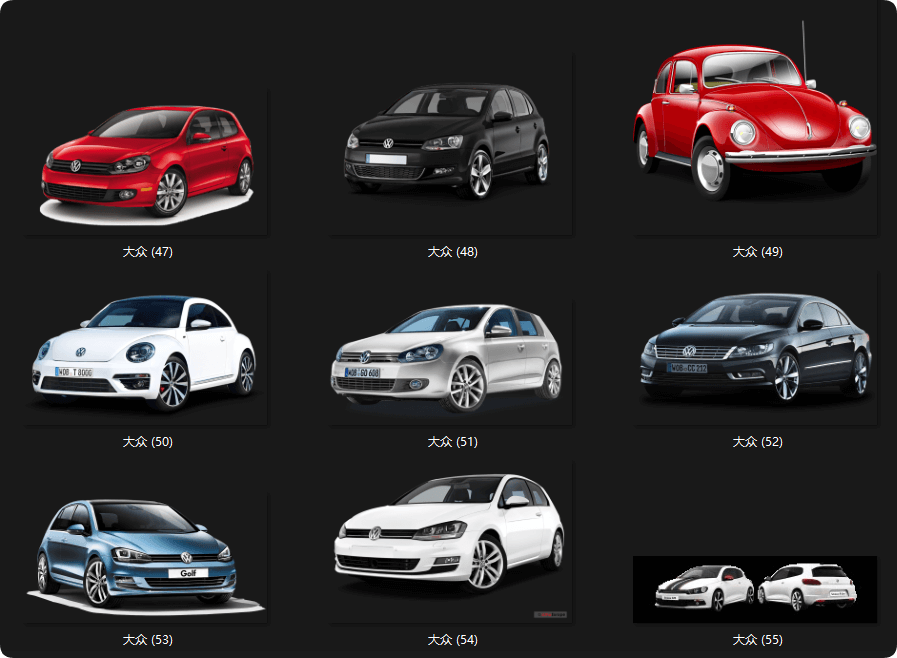
Task: Click the file name 大众 (53)
Action: point(148,640)
